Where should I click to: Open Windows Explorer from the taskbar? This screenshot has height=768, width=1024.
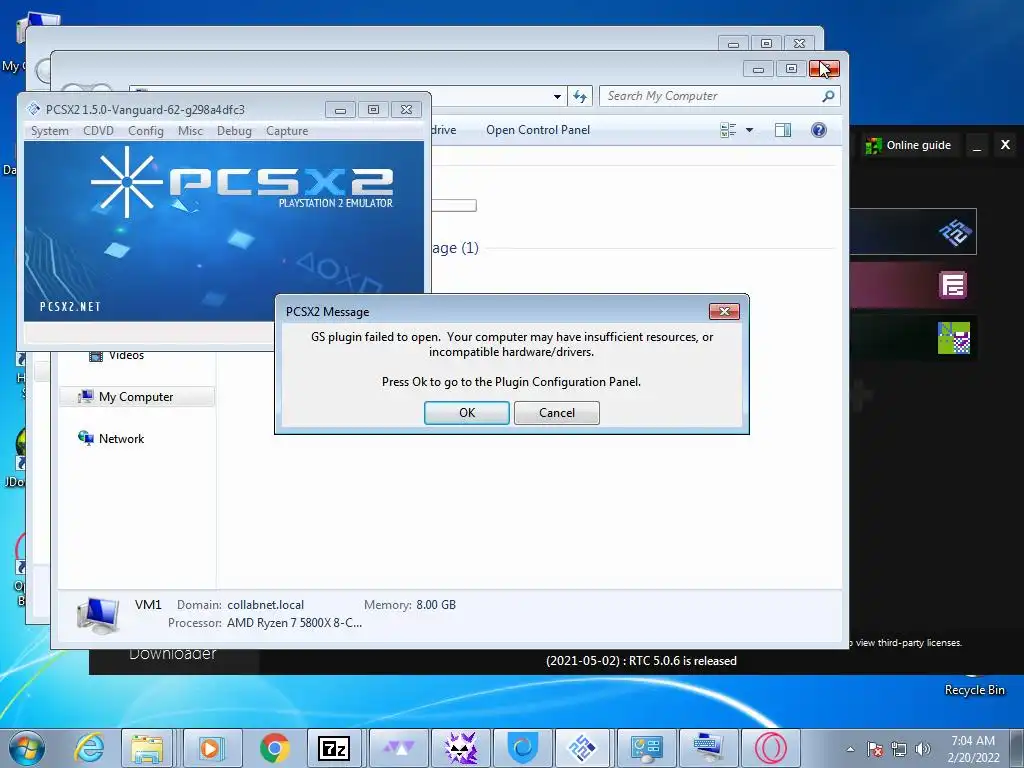pyautogui.click(x=147, y=748)
